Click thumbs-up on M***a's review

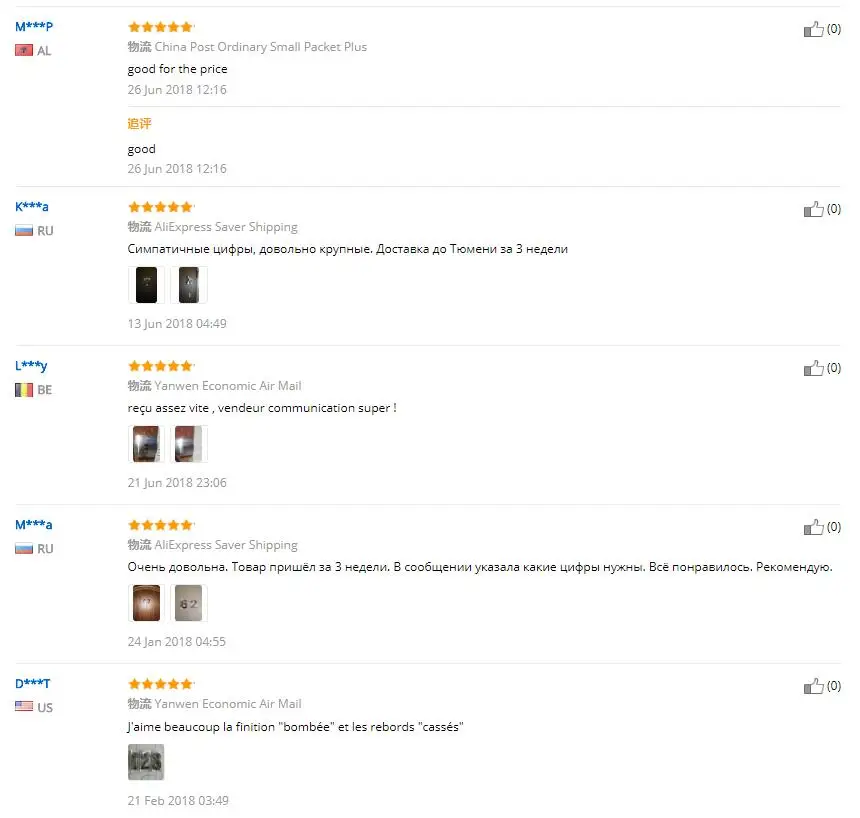(813, 527)
